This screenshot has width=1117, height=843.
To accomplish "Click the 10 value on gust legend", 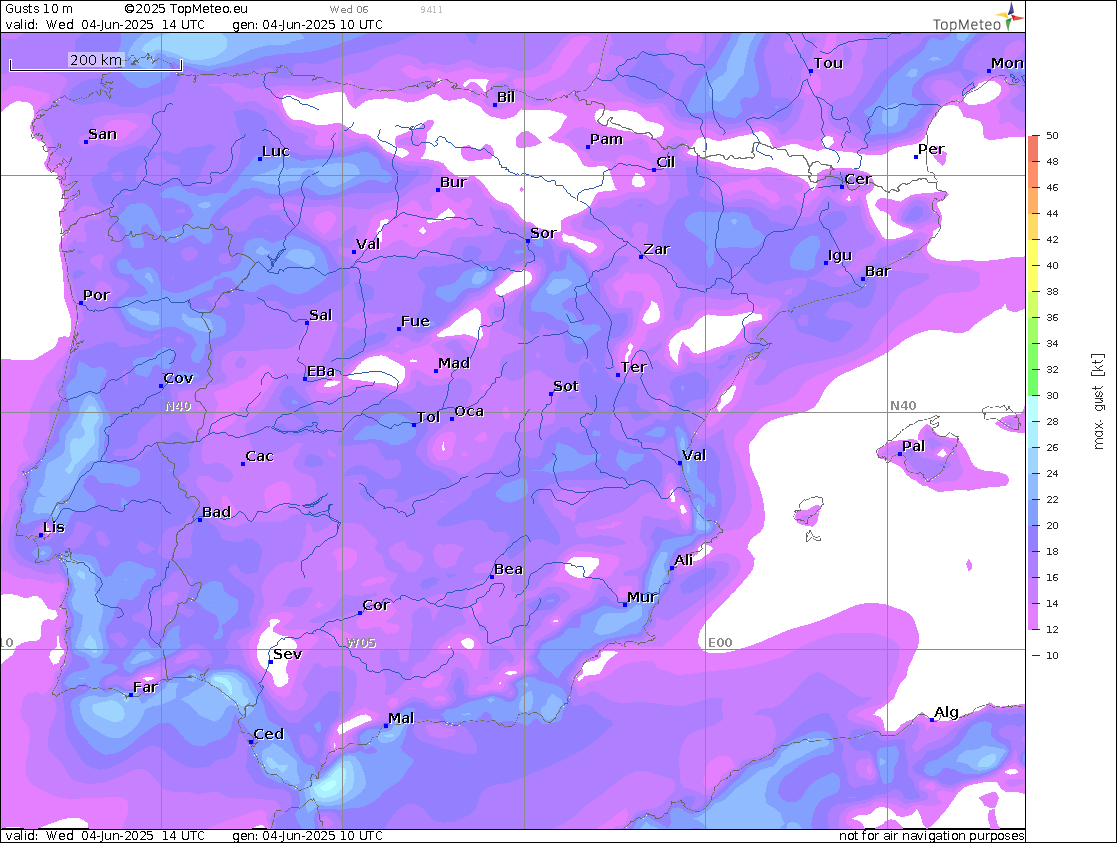I will point(1052,656).
